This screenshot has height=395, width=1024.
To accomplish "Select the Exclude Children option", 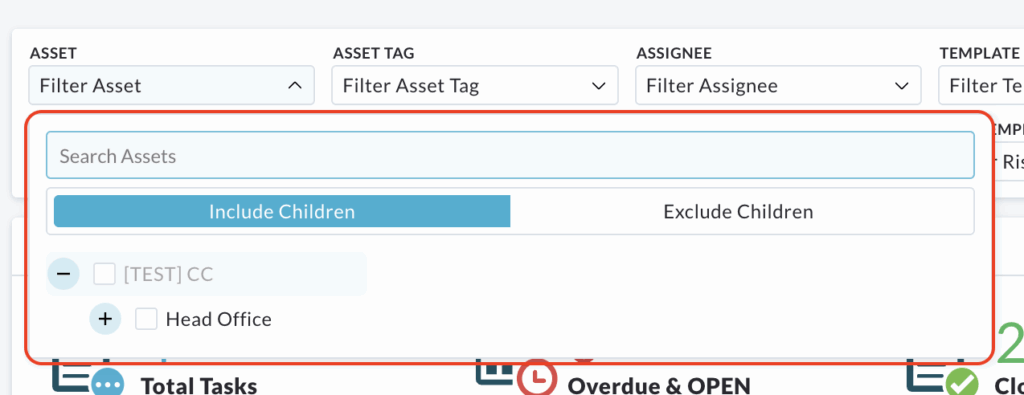I will [738, 212].
